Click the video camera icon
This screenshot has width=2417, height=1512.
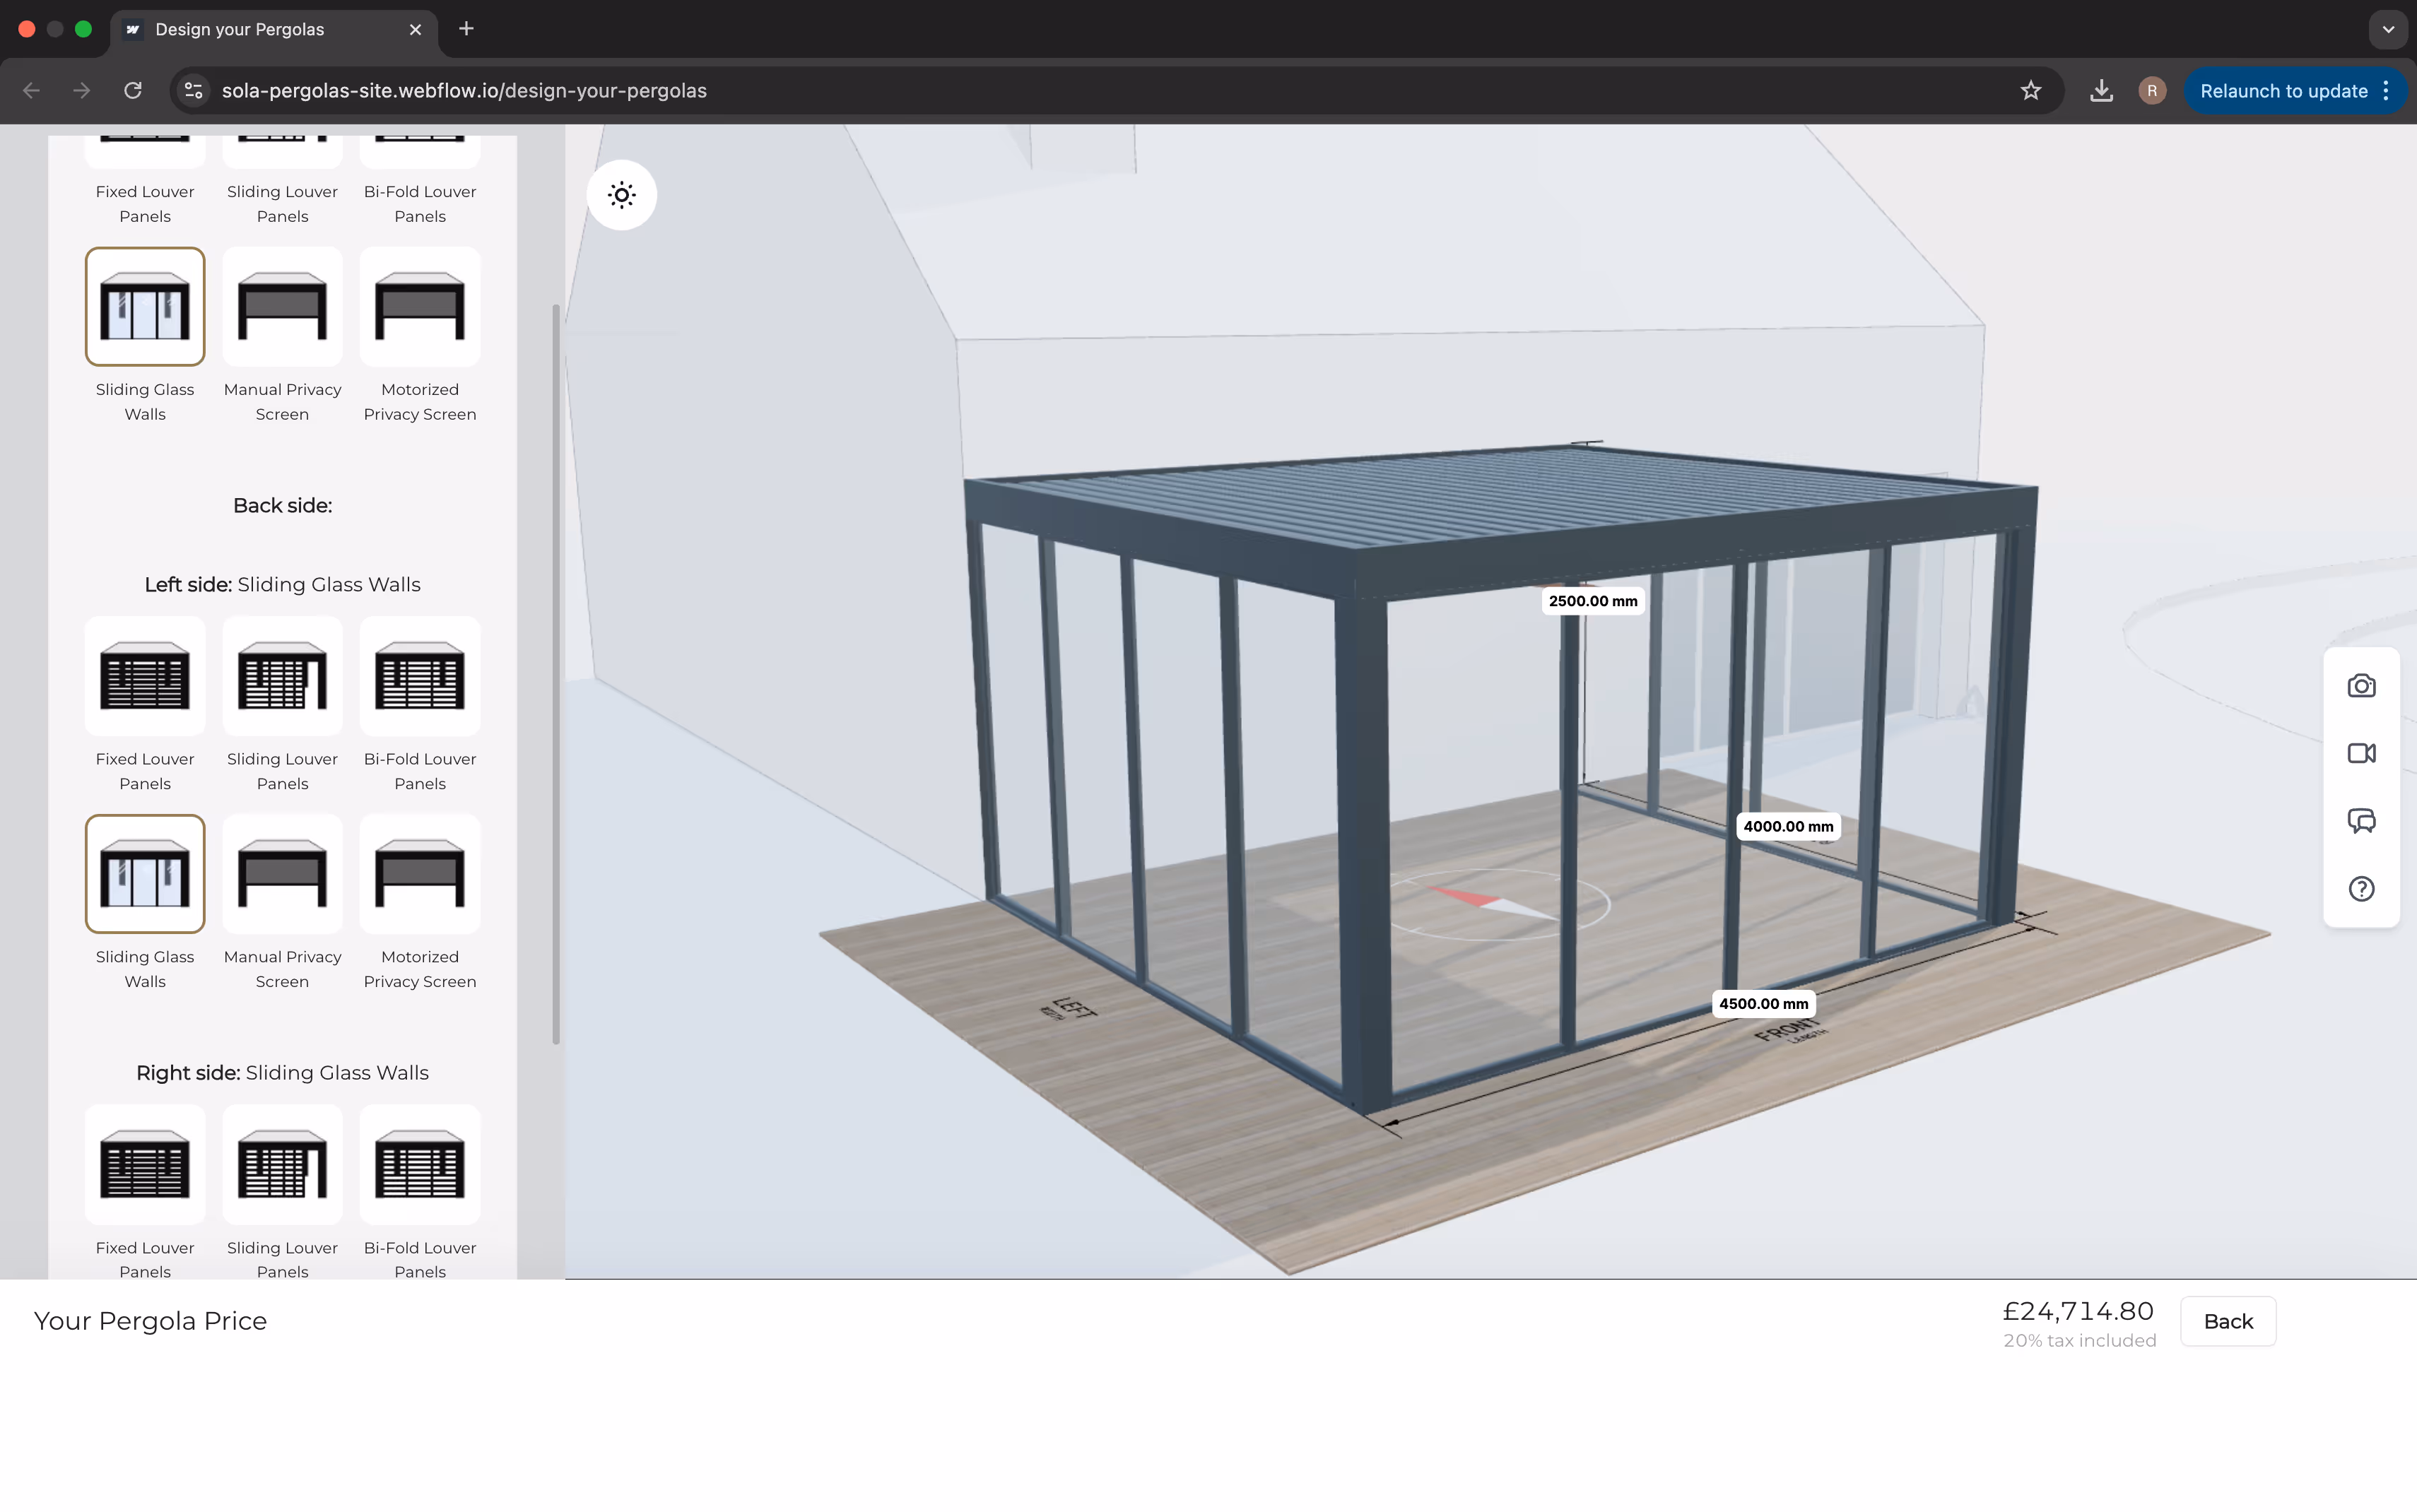click(2361, 753)
